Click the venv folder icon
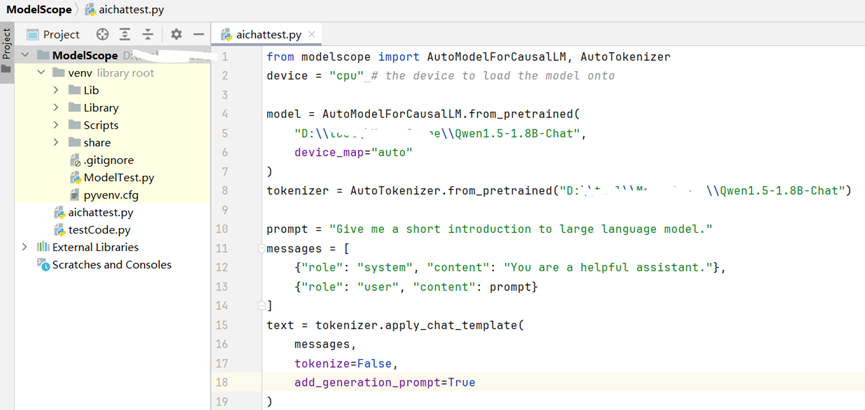The image size is (865, 410). pyautogui.click(x=58, y=73)
